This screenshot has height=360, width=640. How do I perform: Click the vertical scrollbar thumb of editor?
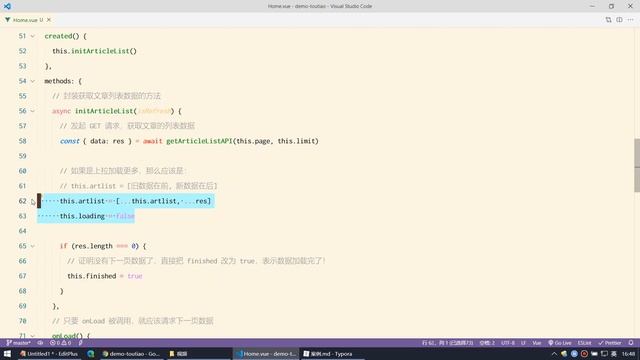(x=637, y=165)
